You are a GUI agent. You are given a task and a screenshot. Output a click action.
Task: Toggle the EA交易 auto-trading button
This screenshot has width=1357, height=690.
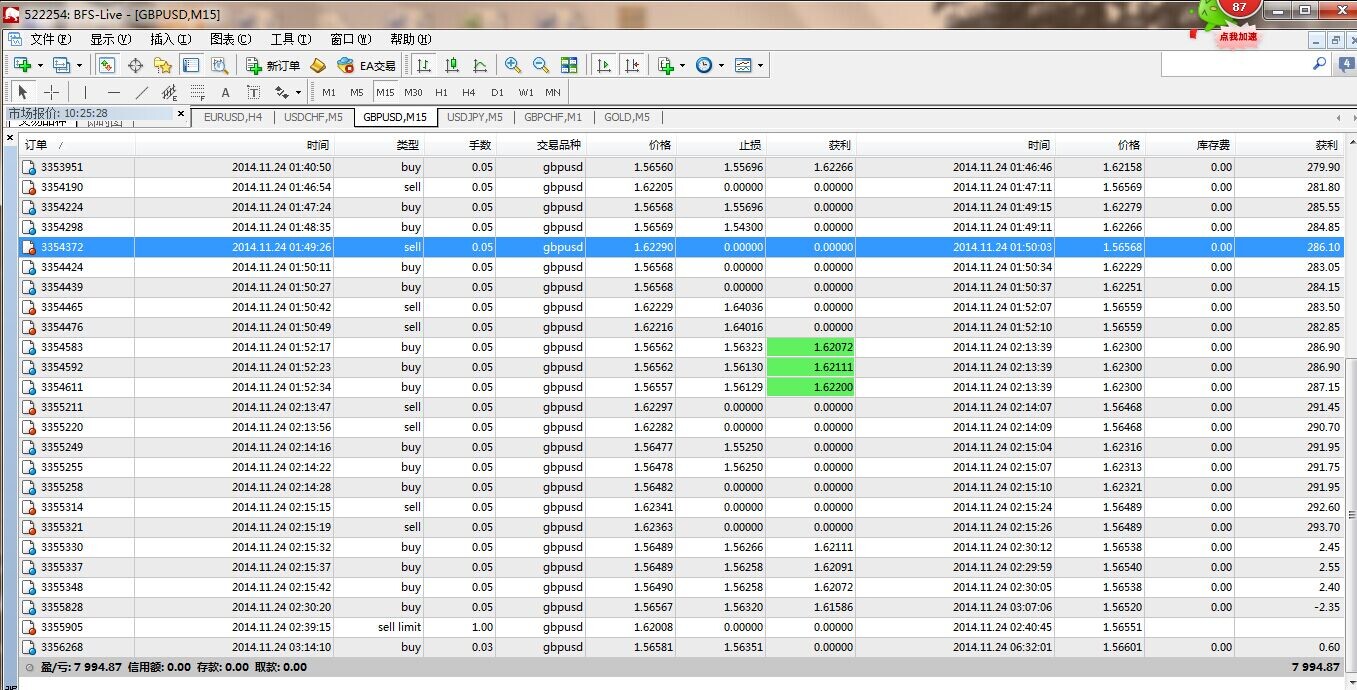[x=366, y=66]
